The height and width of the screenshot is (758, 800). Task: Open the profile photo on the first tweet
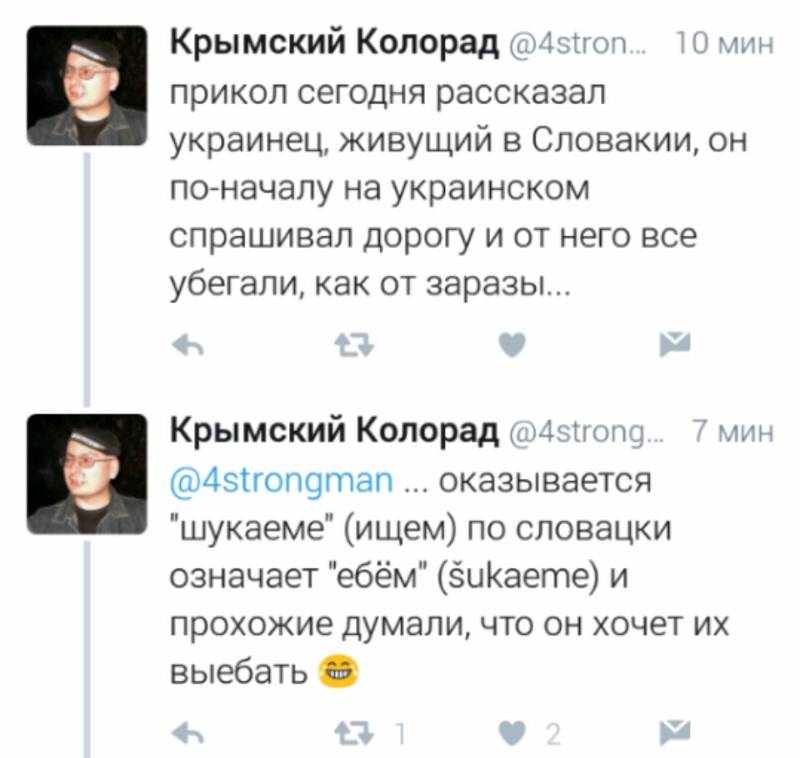coord(88,87)
